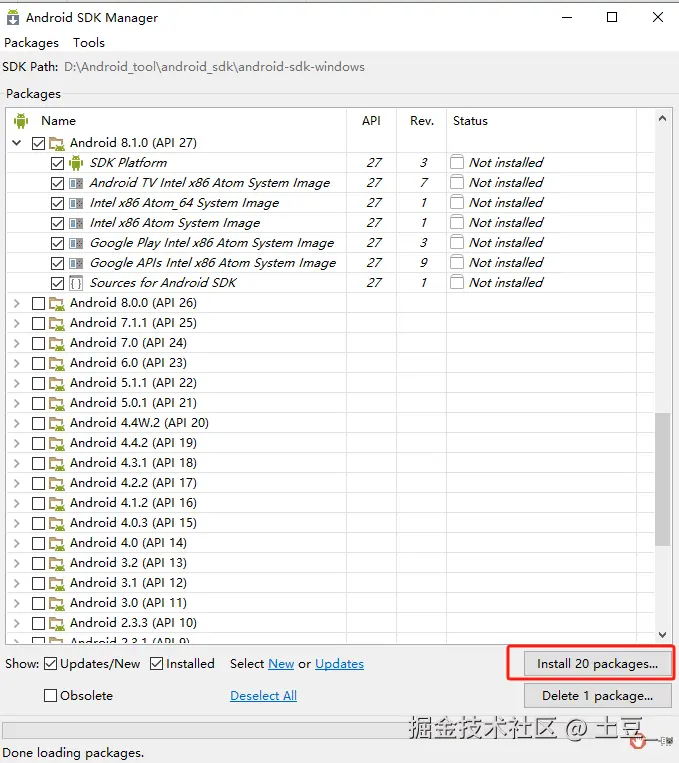Image resolution: width=679 pixels, height=763 pixels.
Task: Click the Android 7.1.1 (API 25) folder icon
Action: point(57,323)
